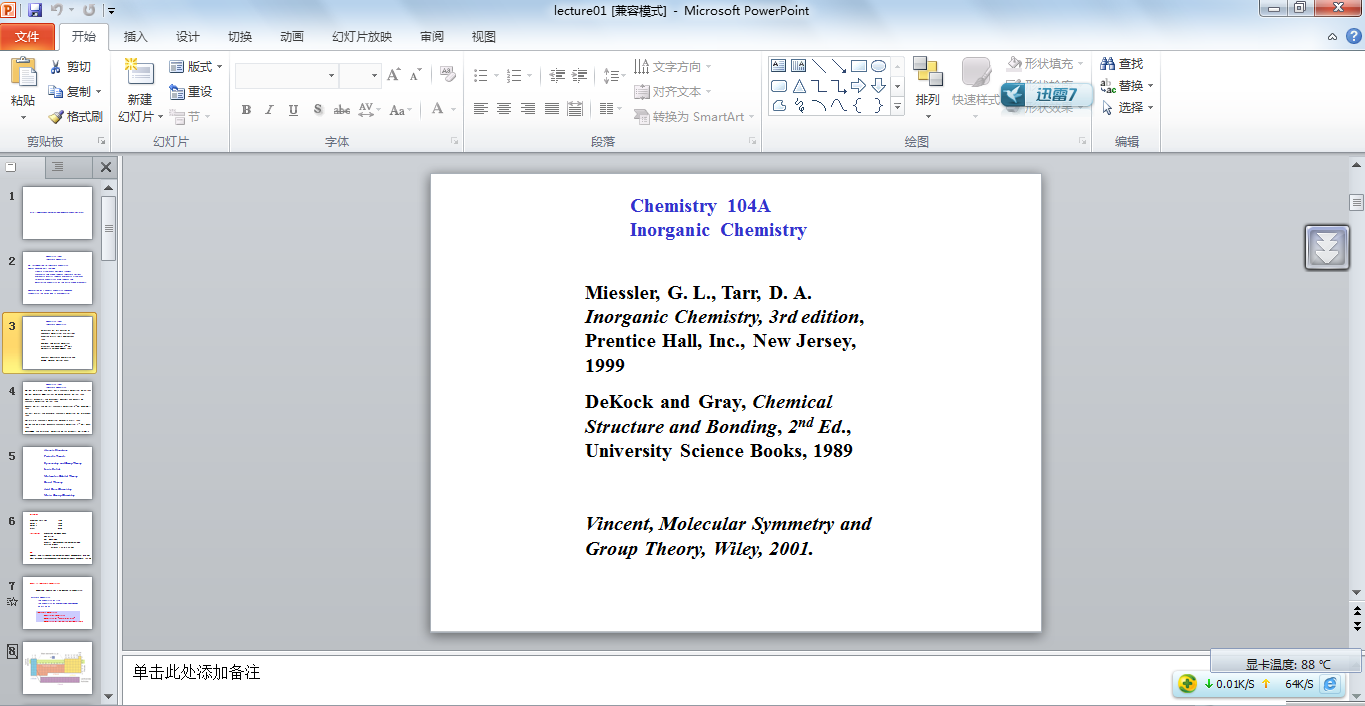This screenshot has height=706, width=1365.
Task: Open PowerPoint help question mark icon
Action: click(1353, 36)
